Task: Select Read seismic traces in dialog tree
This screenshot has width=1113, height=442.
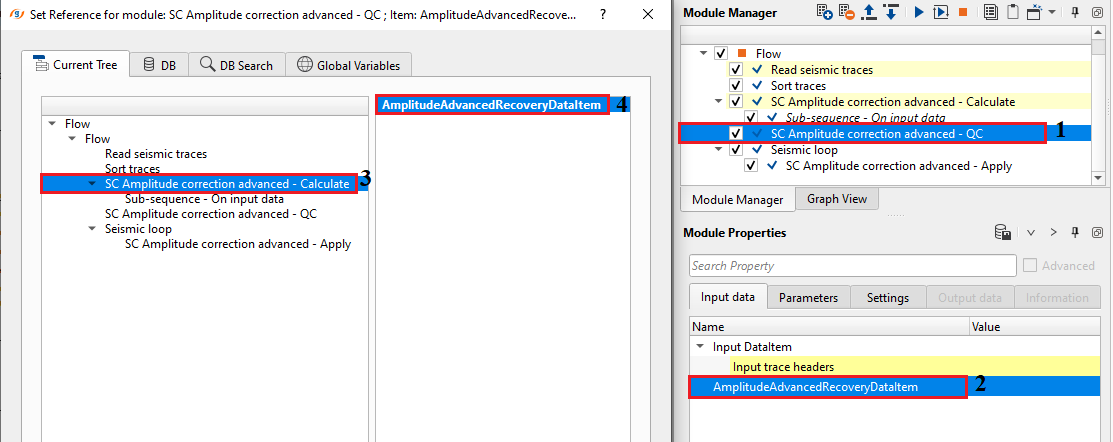Action: [156, 153]
